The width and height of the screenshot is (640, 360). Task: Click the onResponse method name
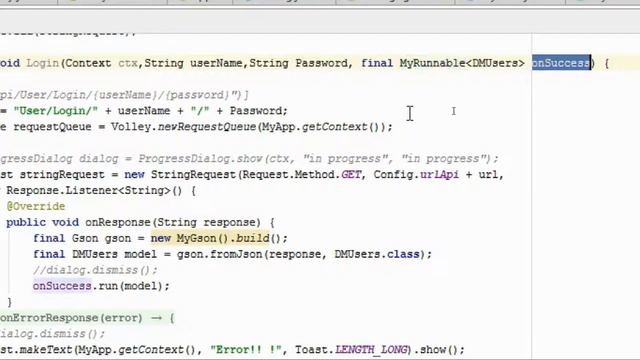(x=118, y=222)
